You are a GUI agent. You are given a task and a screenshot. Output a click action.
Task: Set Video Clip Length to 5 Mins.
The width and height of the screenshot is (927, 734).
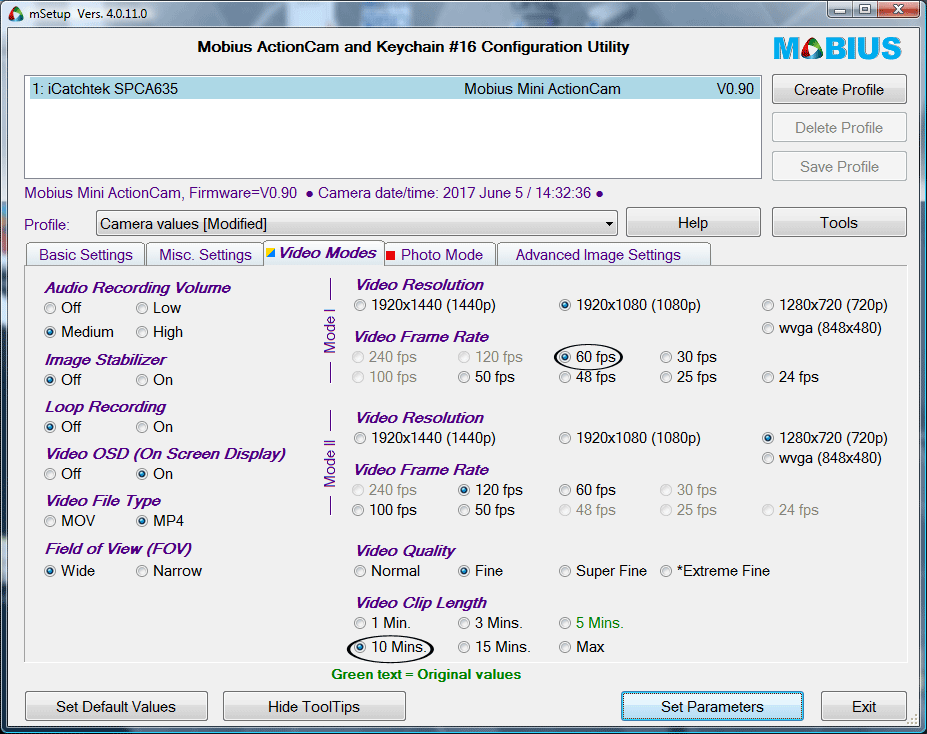coord(591,623)
